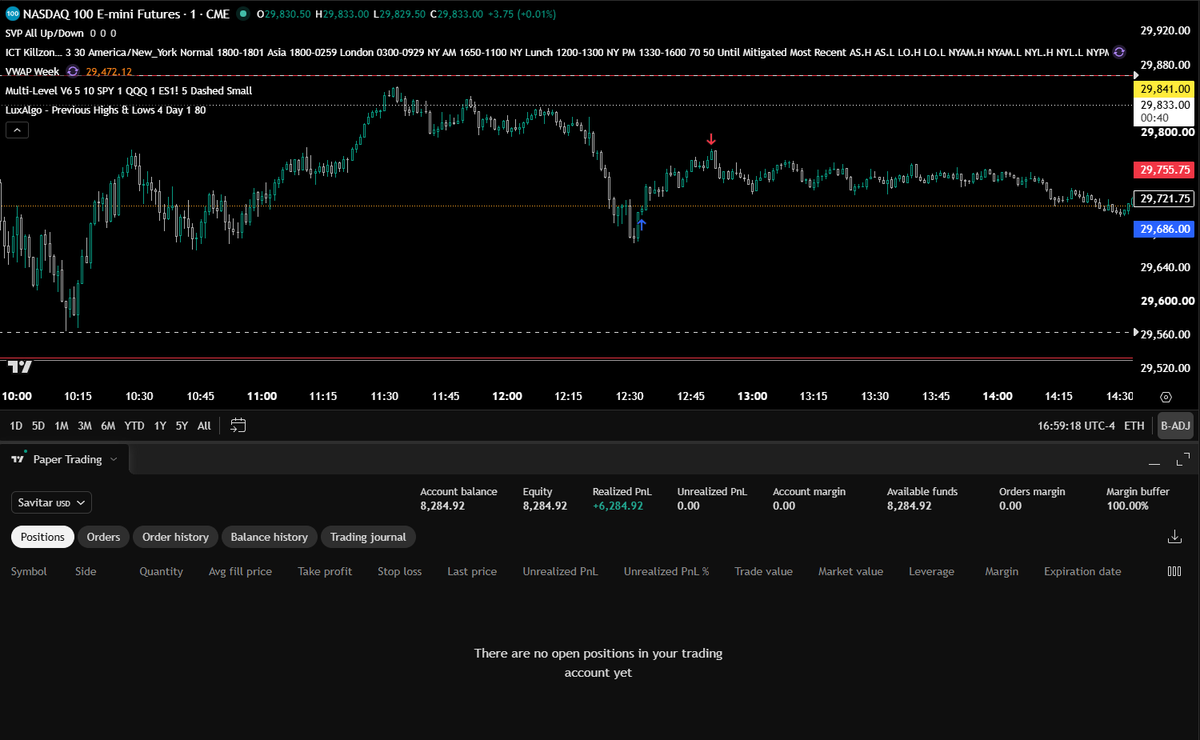Screen dimensions: 1200x740
Task: Sort positions by the Symbol column
Action: (29, 572)
